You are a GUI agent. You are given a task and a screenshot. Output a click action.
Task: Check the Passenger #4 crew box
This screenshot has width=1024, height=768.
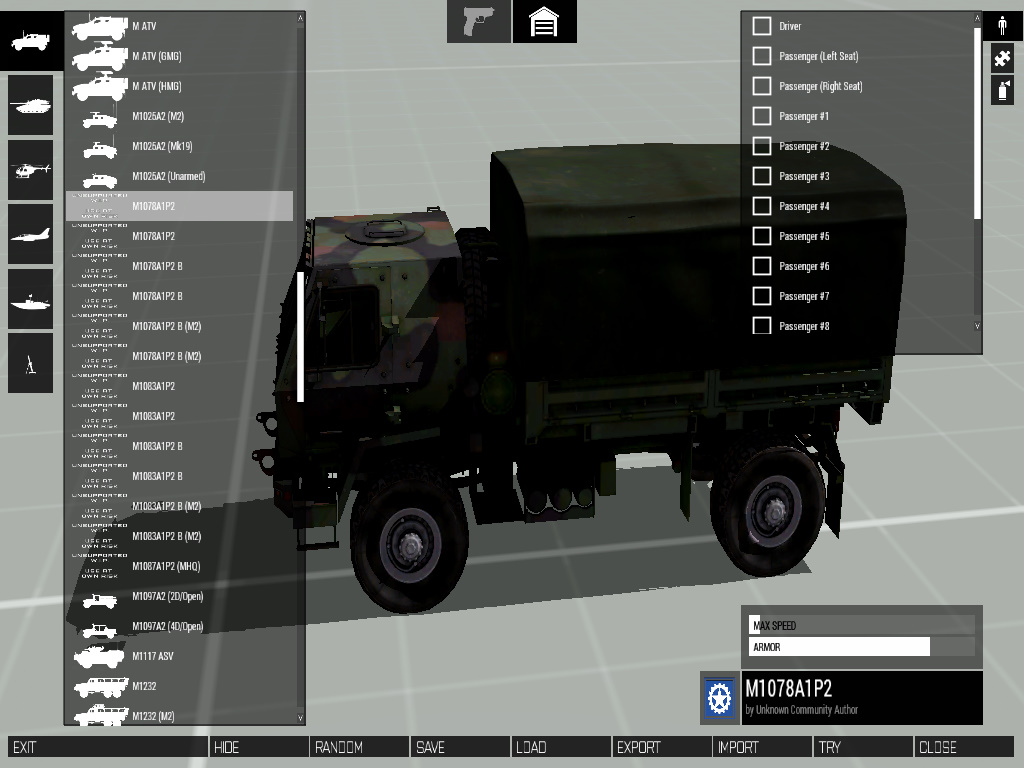tap(762, 206)
